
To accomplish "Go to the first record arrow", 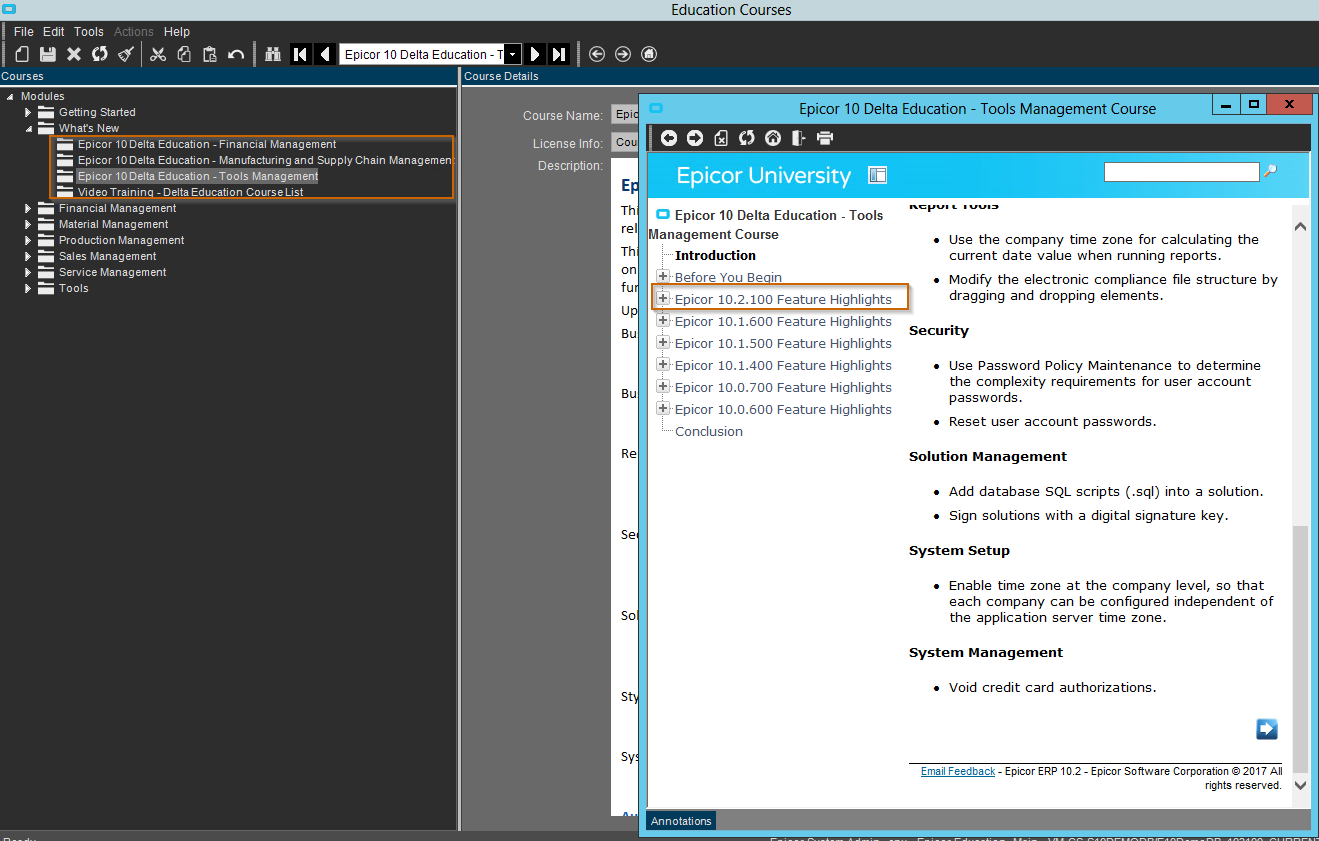I will tap(300, 54).
